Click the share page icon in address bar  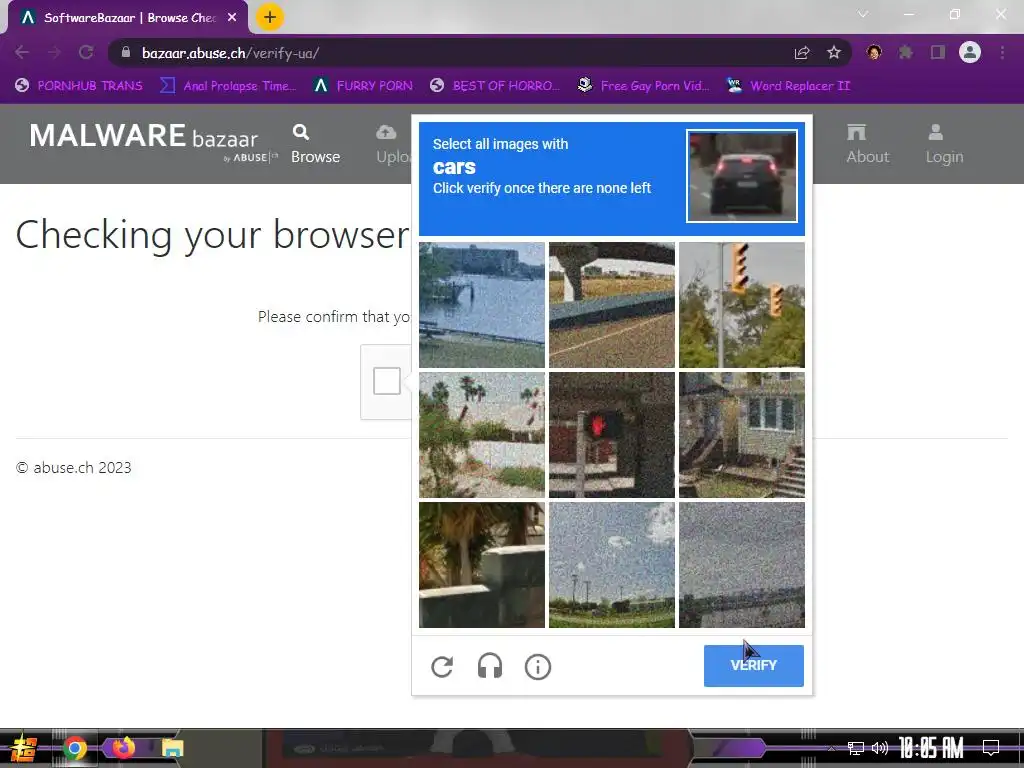point(802,53)
